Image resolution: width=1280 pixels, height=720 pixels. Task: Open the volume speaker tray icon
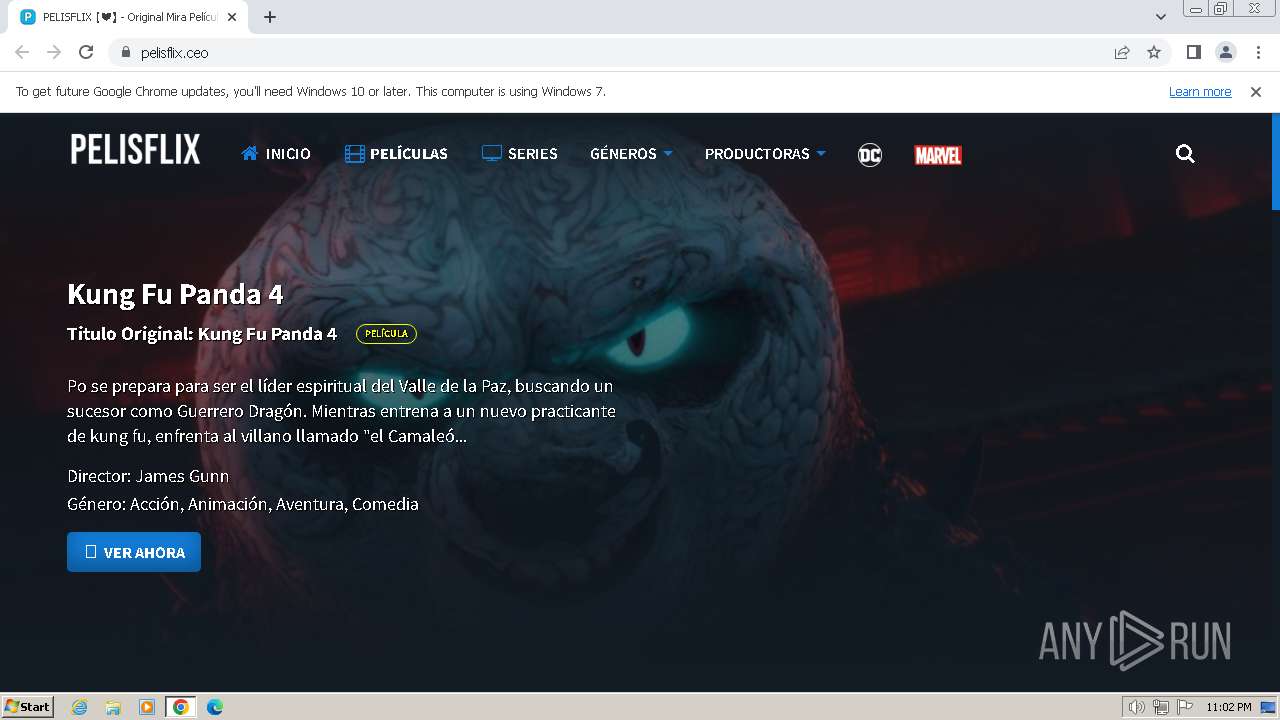(x=1137, y=707)
